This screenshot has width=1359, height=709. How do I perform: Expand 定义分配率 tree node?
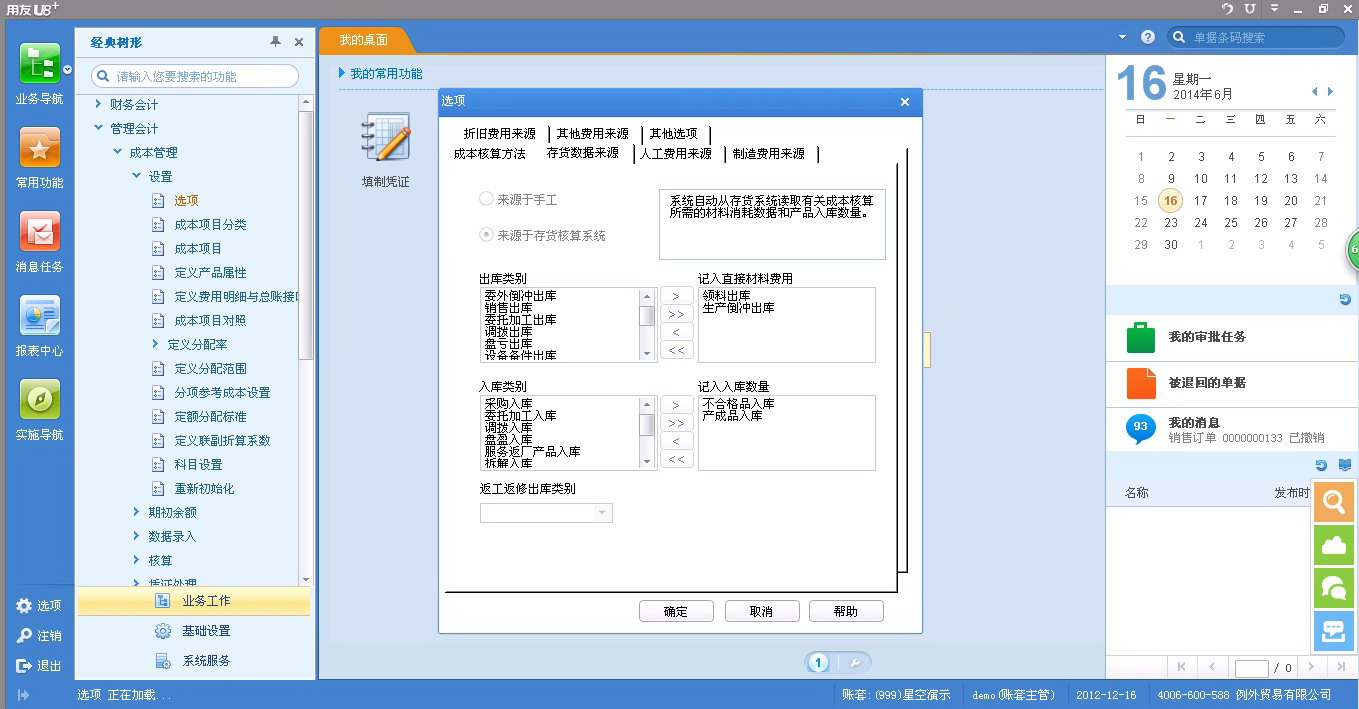tap(155, 344)
